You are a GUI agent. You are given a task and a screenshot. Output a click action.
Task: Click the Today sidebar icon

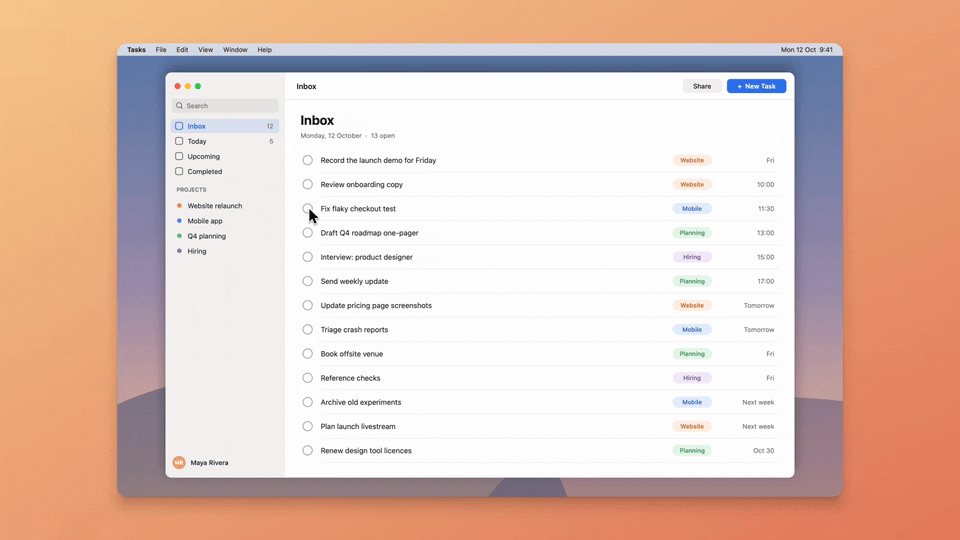[x=179, y=141]
